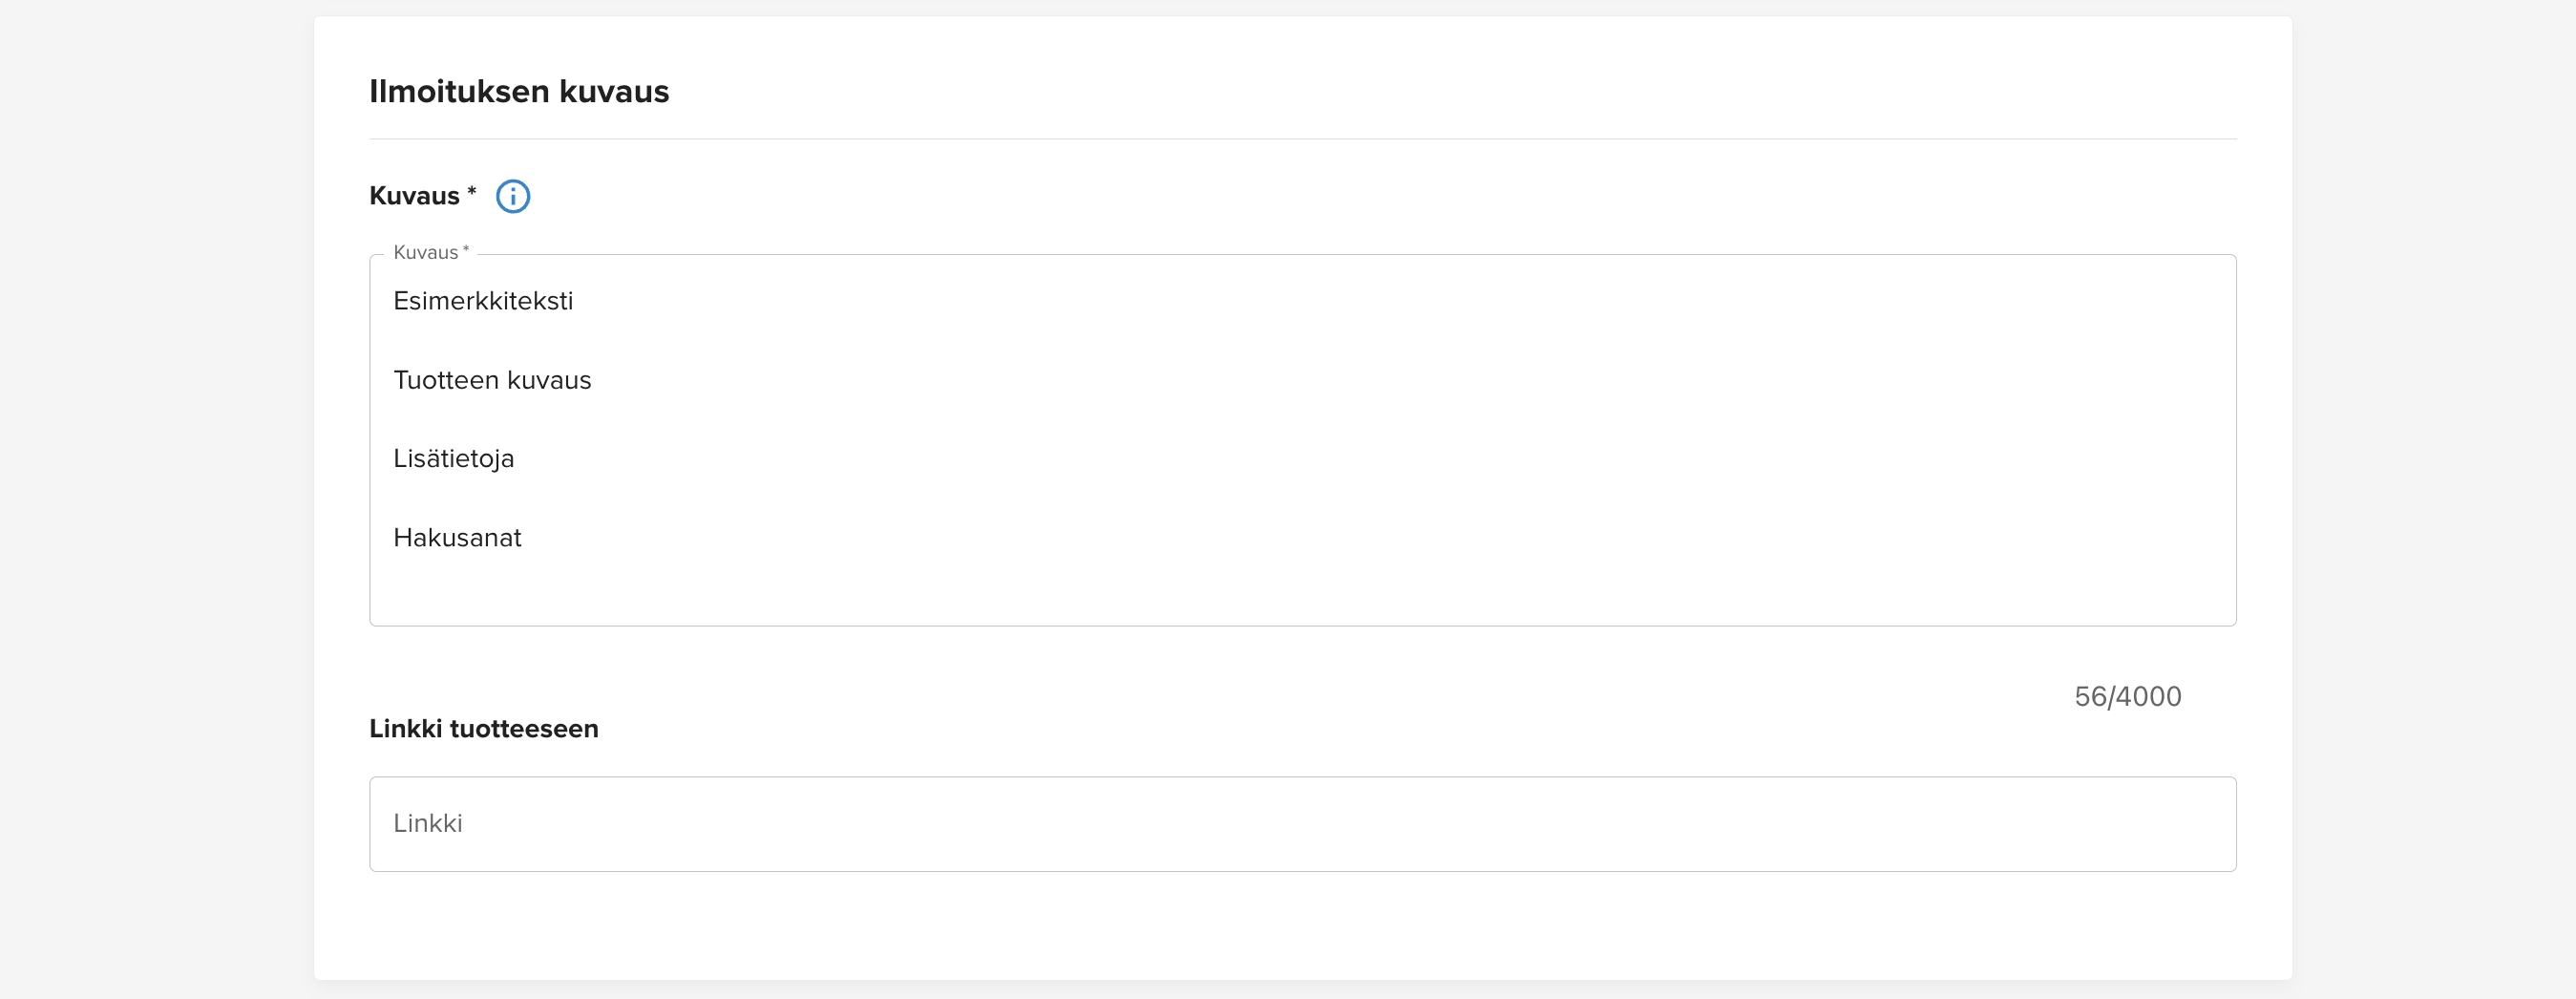Click the Ilmoituksen kuvaus section heading
The width and height of the screenshot is (2576, 999).
click(x=519, y=91)
